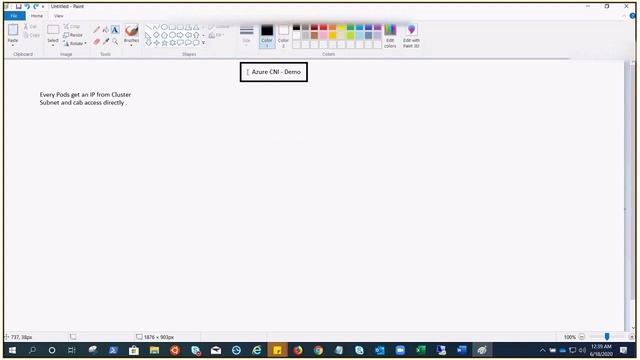Click the zoom out minus button
The image size is (640, 360).
pos(582,337)
